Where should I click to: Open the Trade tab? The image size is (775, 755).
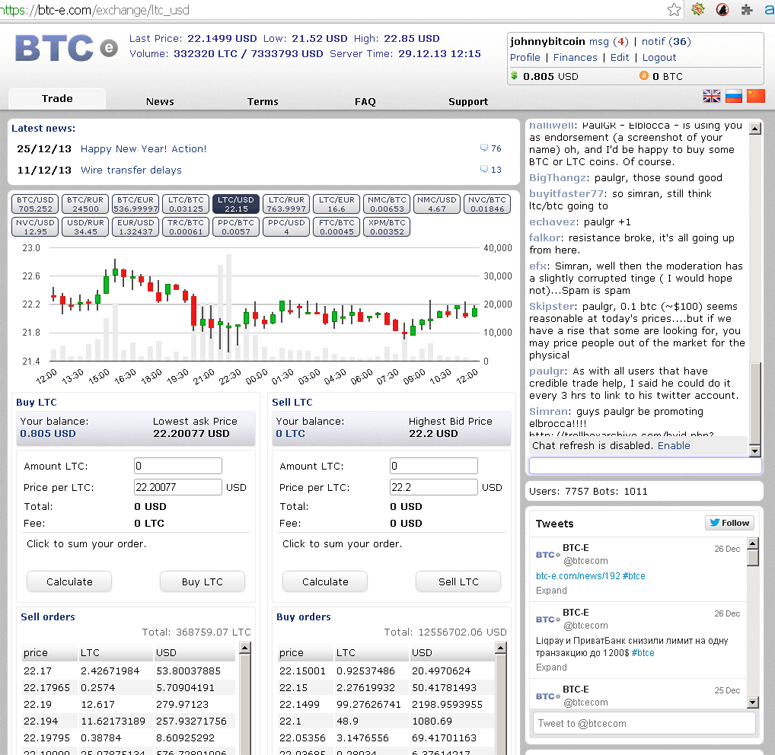click(57, 98)
